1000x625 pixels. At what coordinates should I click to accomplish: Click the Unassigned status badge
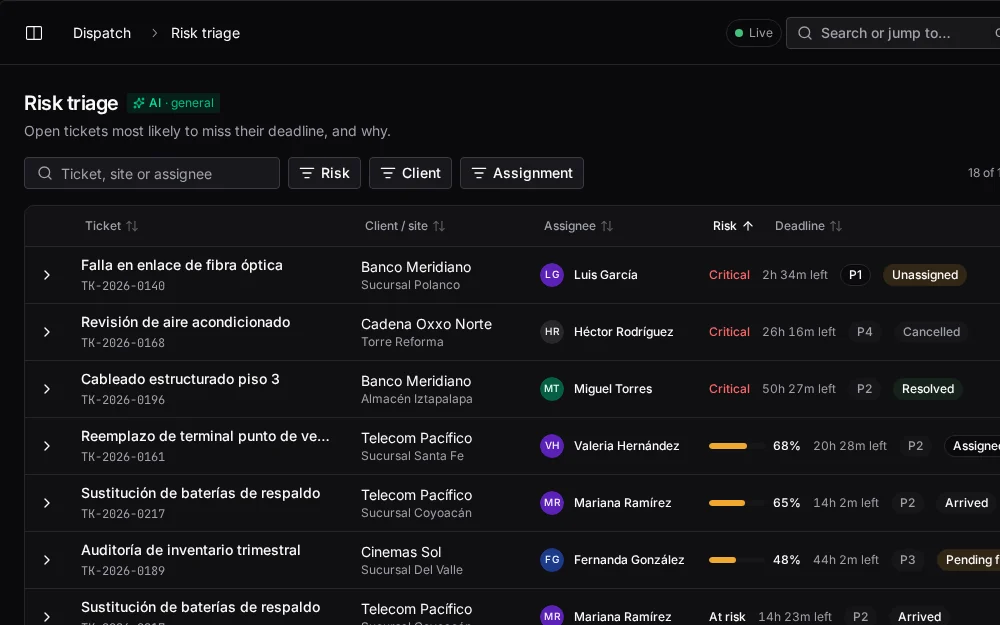(925, 275)
